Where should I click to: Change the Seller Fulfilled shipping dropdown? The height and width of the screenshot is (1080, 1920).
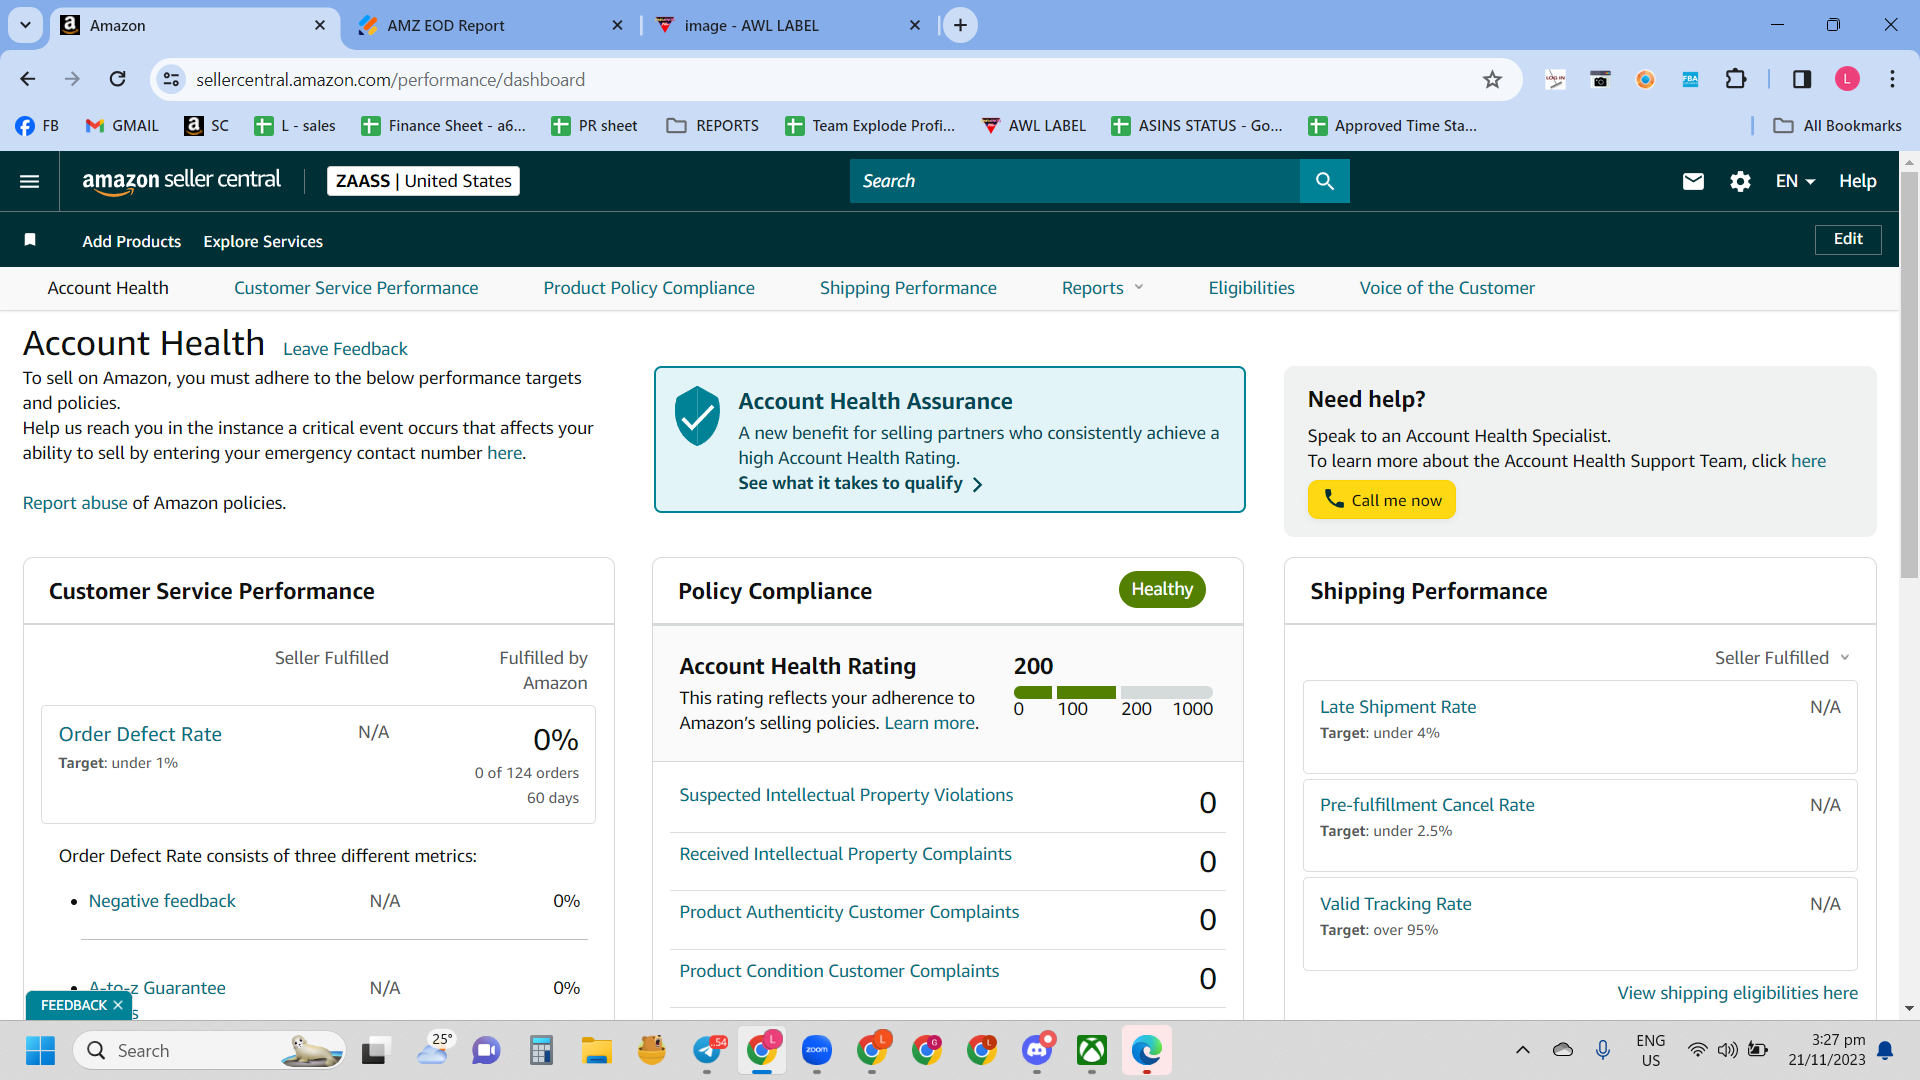coord(1782,658)
